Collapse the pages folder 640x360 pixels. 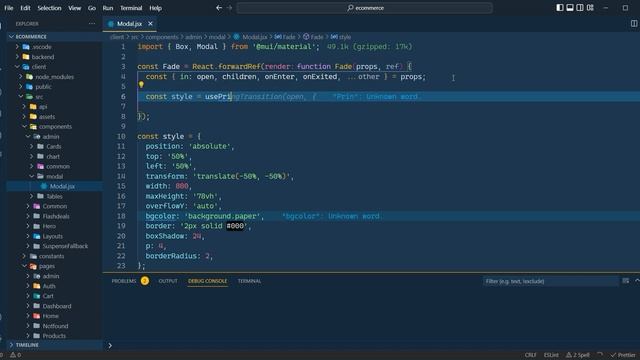click(54, 266)
